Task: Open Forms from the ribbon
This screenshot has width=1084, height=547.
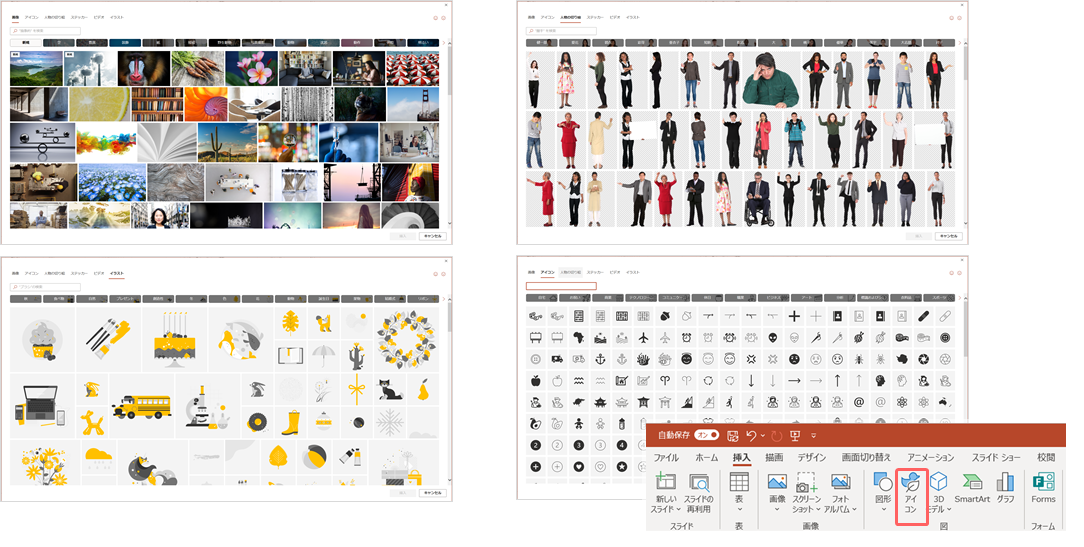Action: coord(1043,488)
